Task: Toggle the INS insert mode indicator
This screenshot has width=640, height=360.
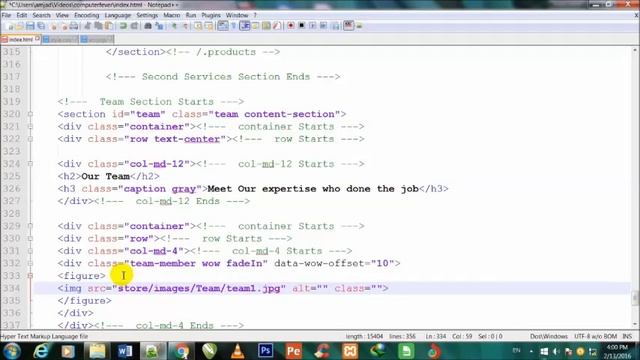Action: tap(627, 336)
